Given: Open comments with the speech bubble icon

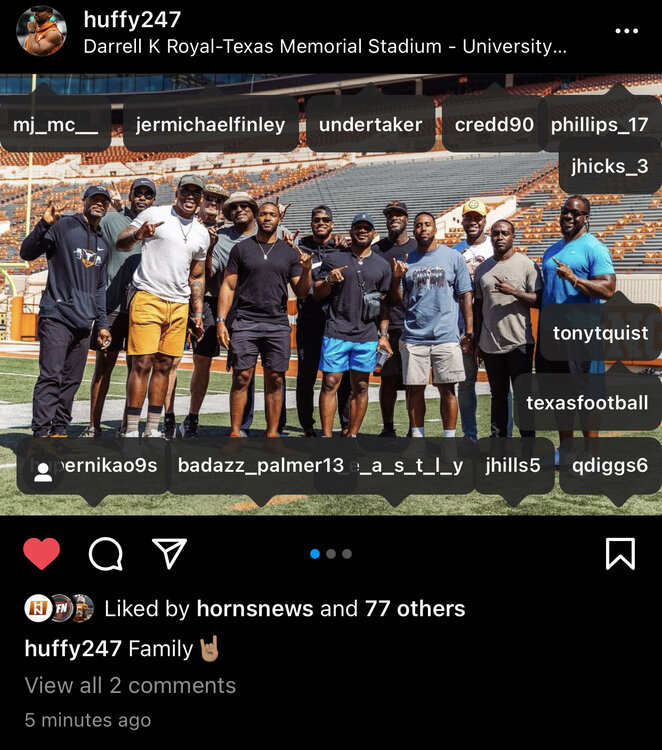Looking at the screenshot, I should (x=106, y=554).
